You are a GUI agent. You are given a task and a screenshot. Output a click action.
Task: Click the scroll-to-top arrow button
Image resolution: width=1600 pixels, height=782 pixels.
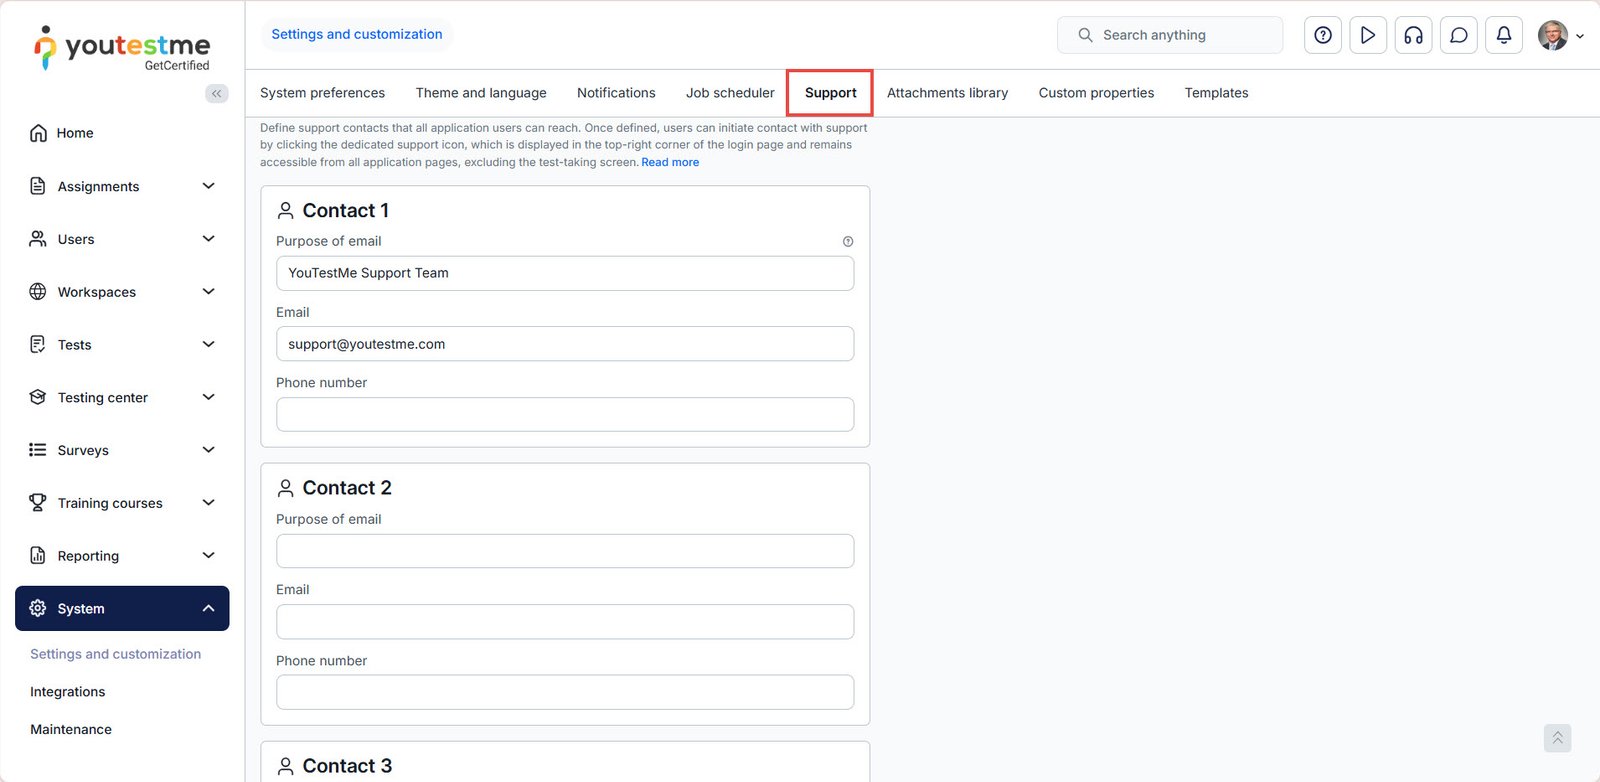click(1556, 738)
